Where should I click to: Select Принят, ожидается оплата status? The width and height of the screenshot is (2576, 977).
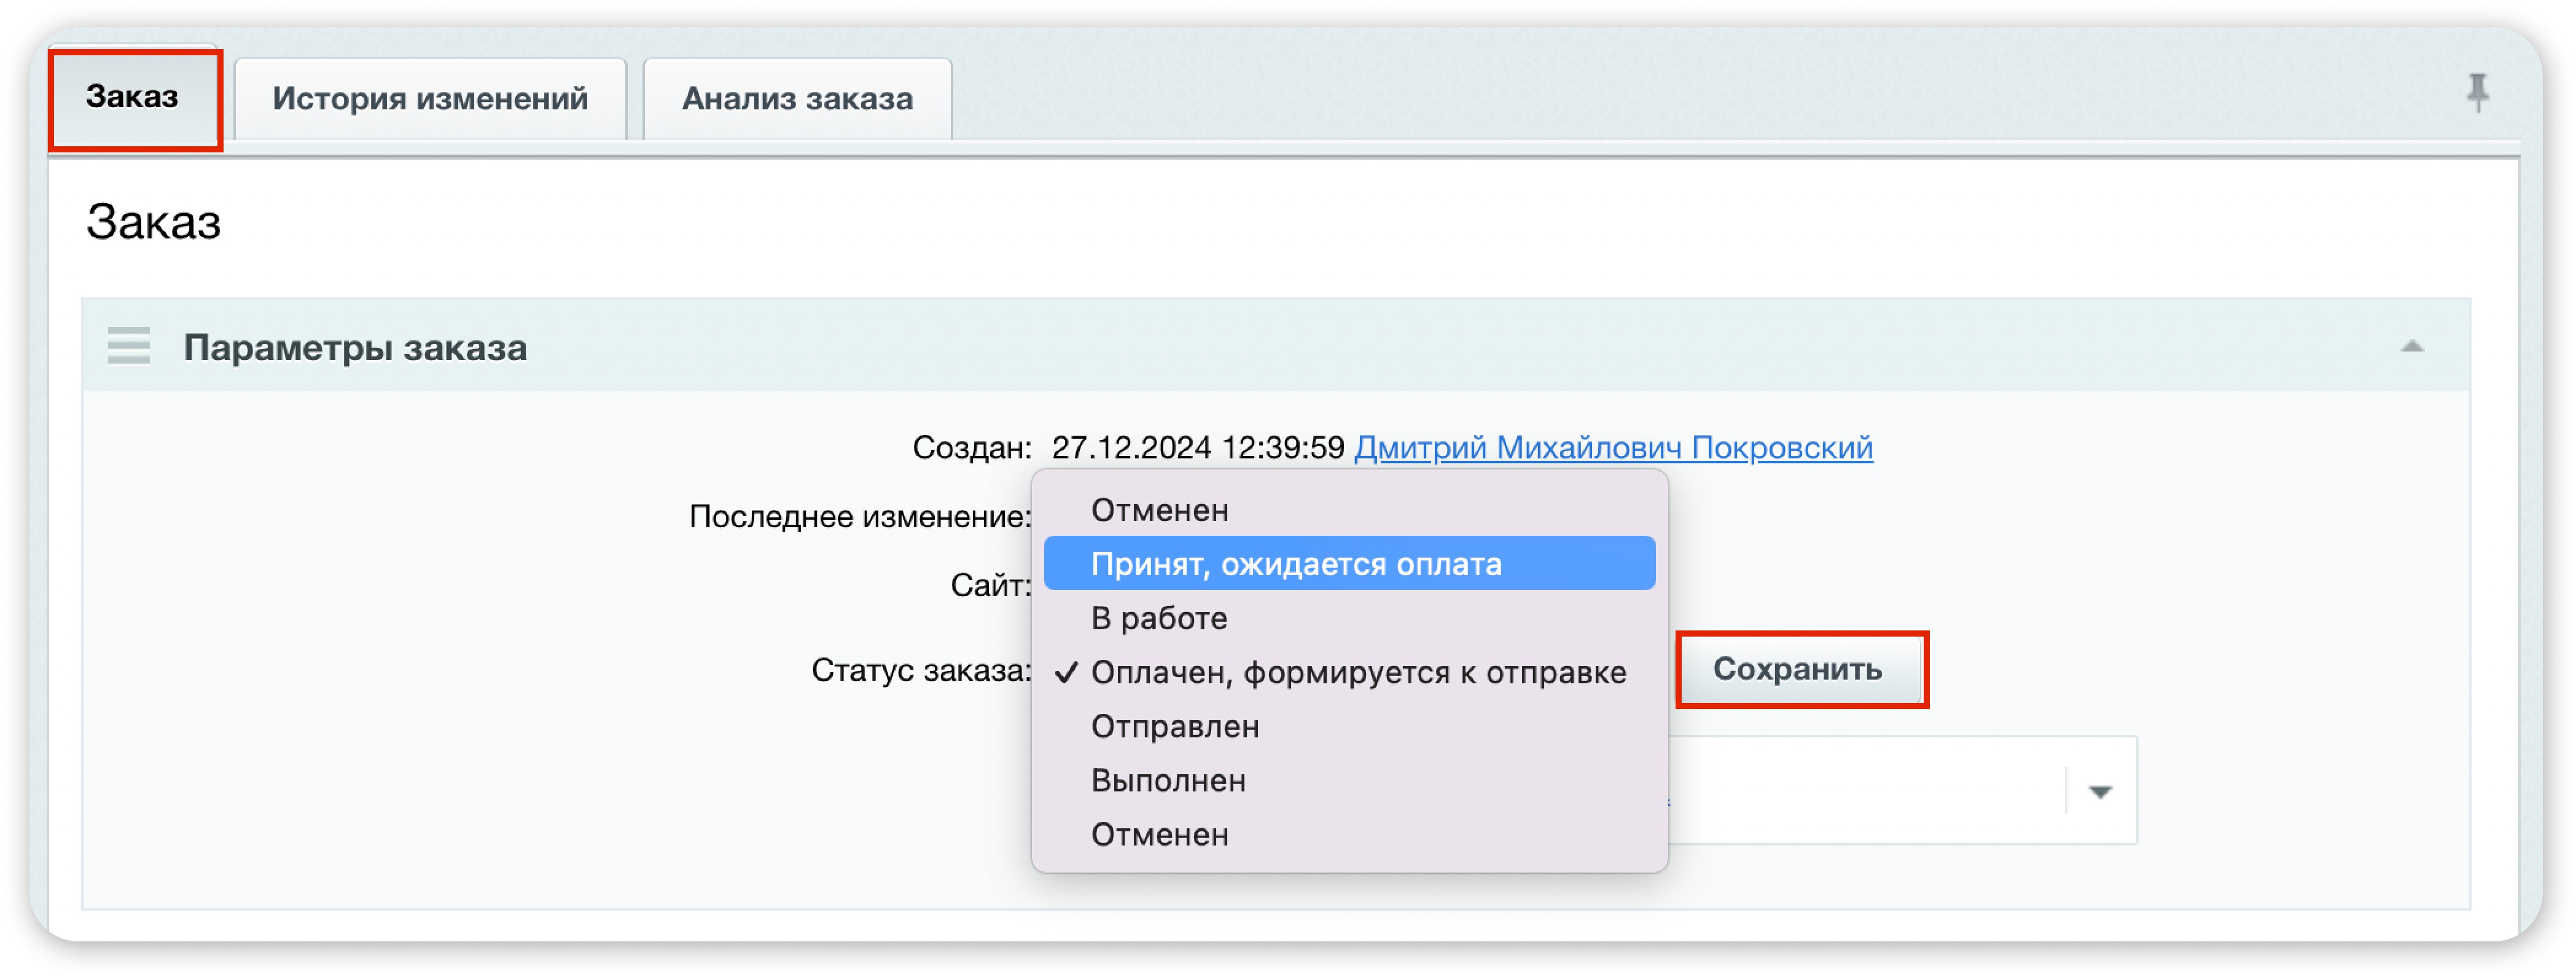tap(1349, 564)
